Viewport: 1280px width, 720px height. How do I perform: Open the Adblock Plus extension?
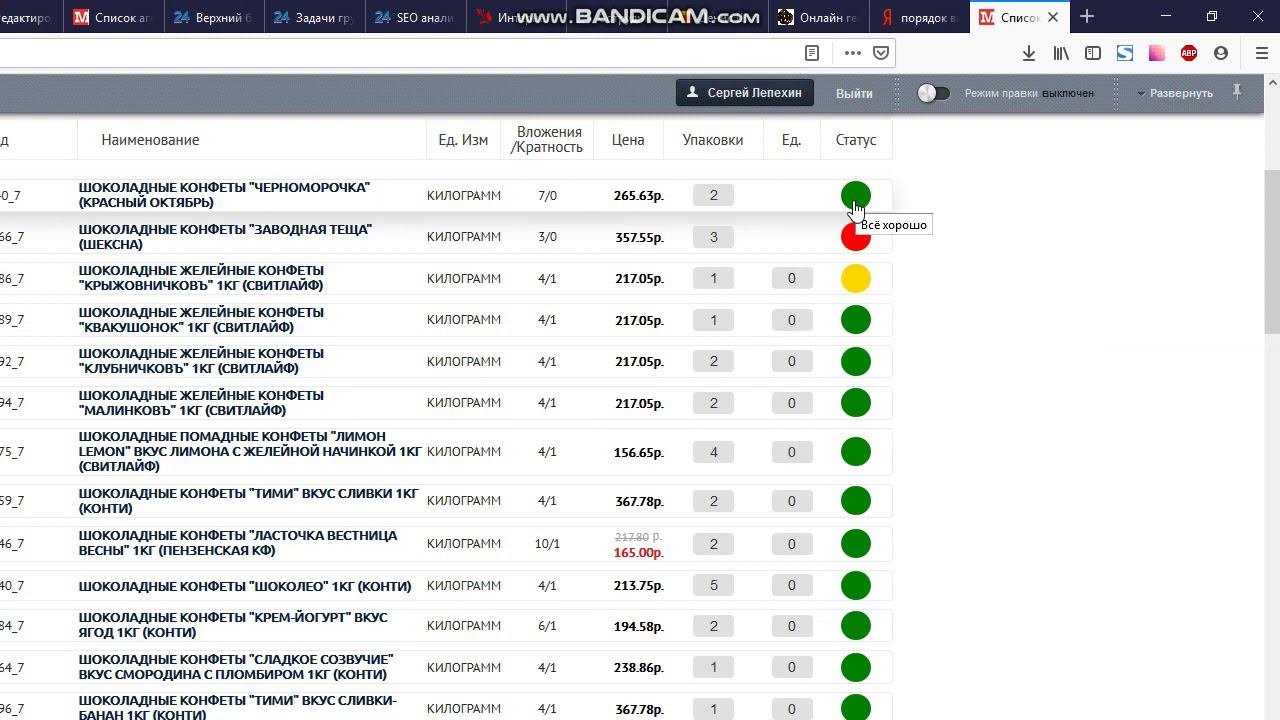coord(1189,53)
